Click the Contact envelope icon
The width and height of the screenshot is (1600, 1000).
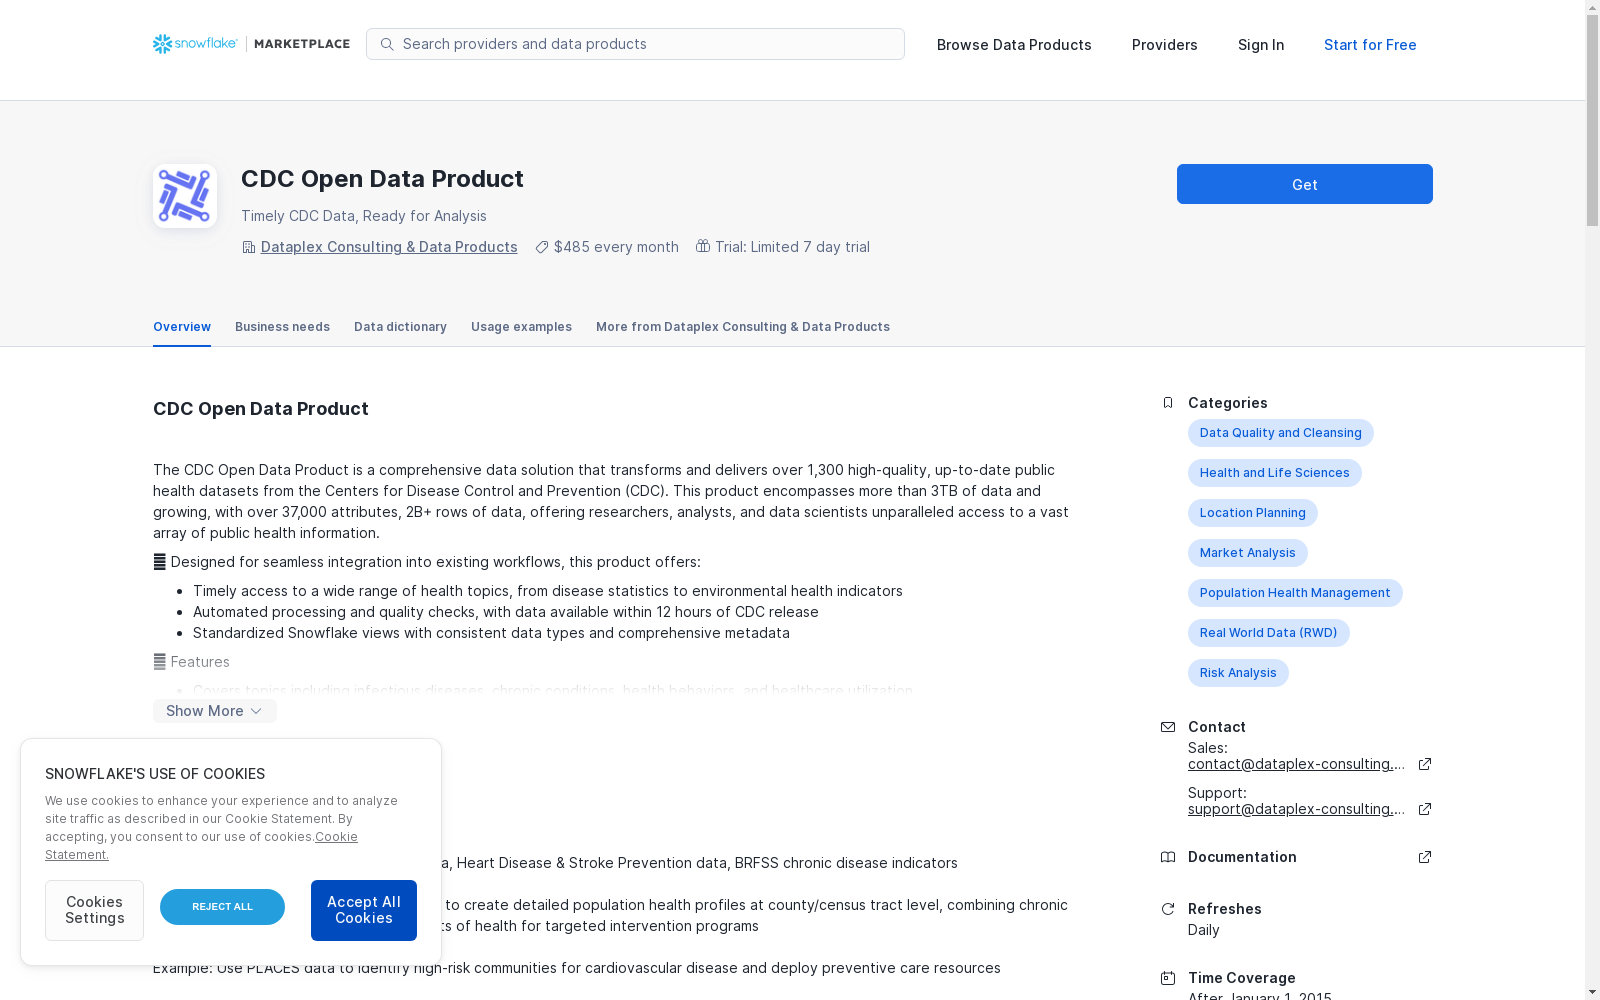click(x=1167, y=727)
